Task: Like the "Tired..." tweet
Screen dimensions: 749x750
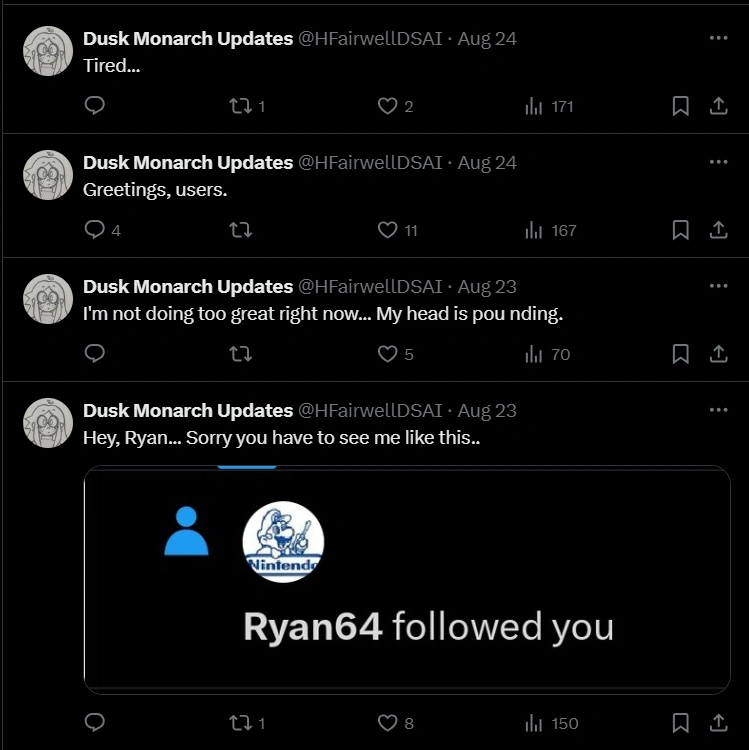Action: [388, 106]
